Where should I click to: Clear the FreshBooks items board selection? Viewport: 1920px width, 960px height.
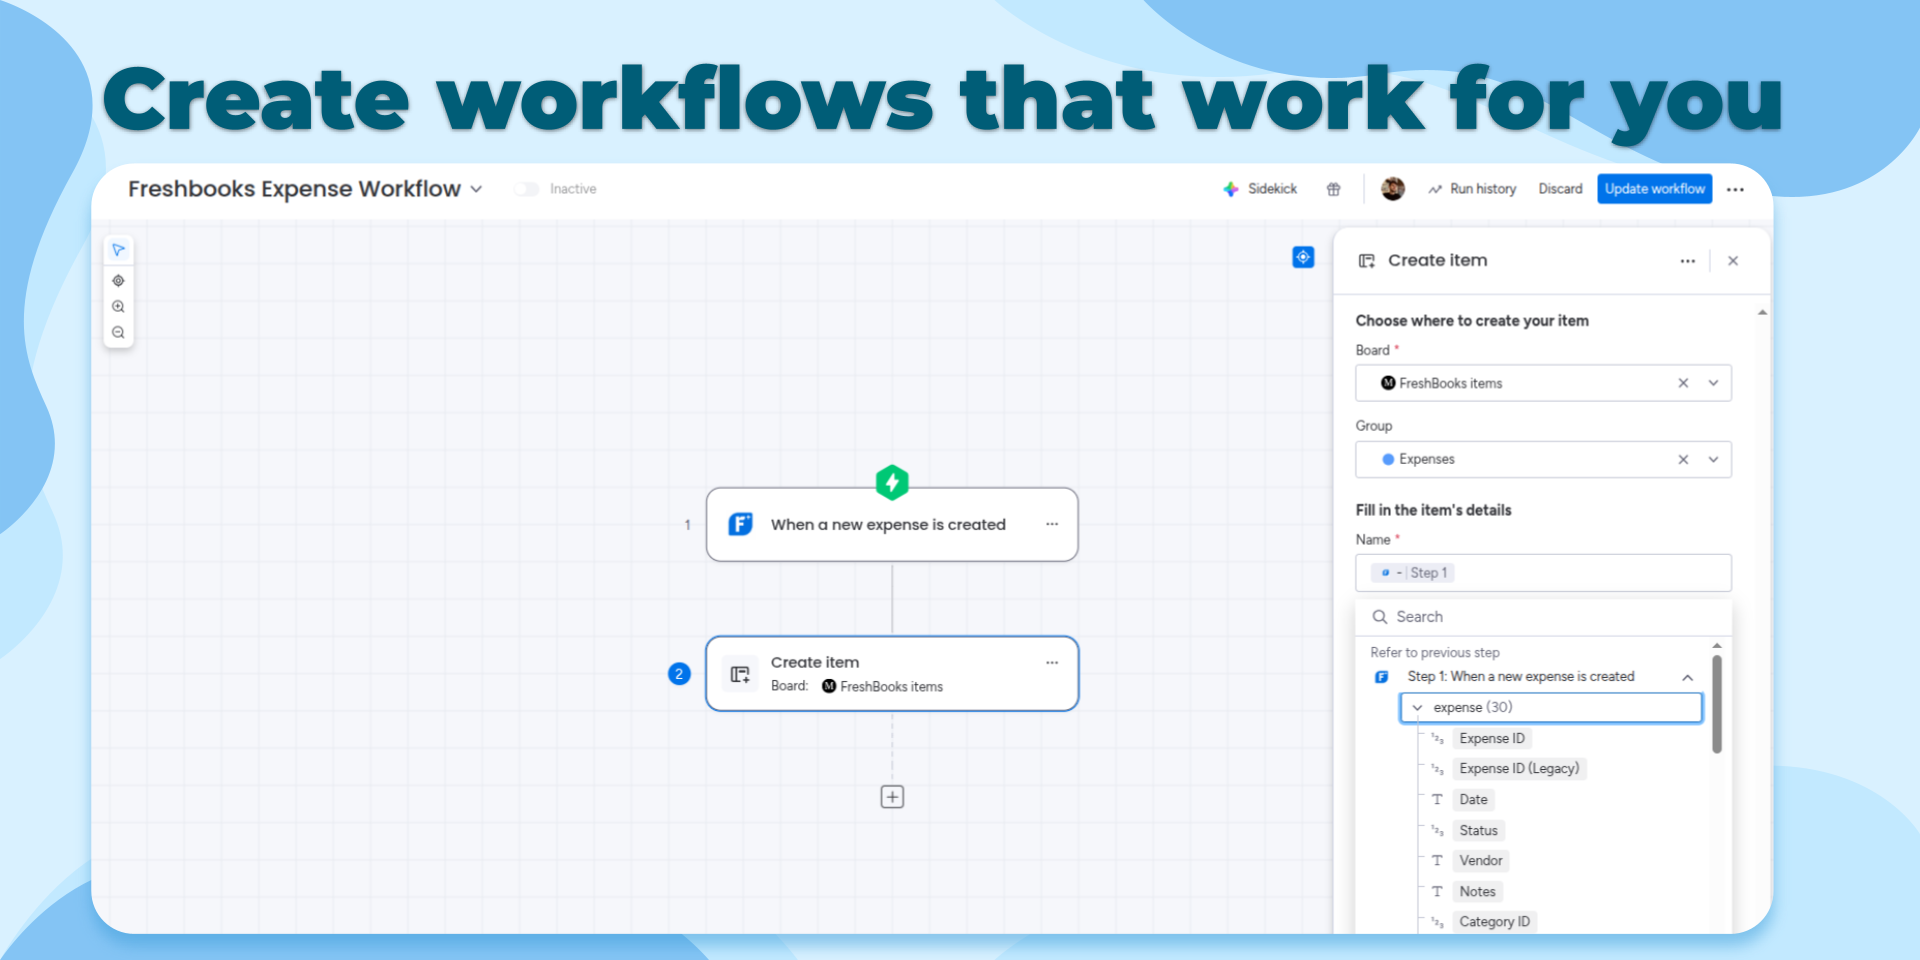(1683, 383)
